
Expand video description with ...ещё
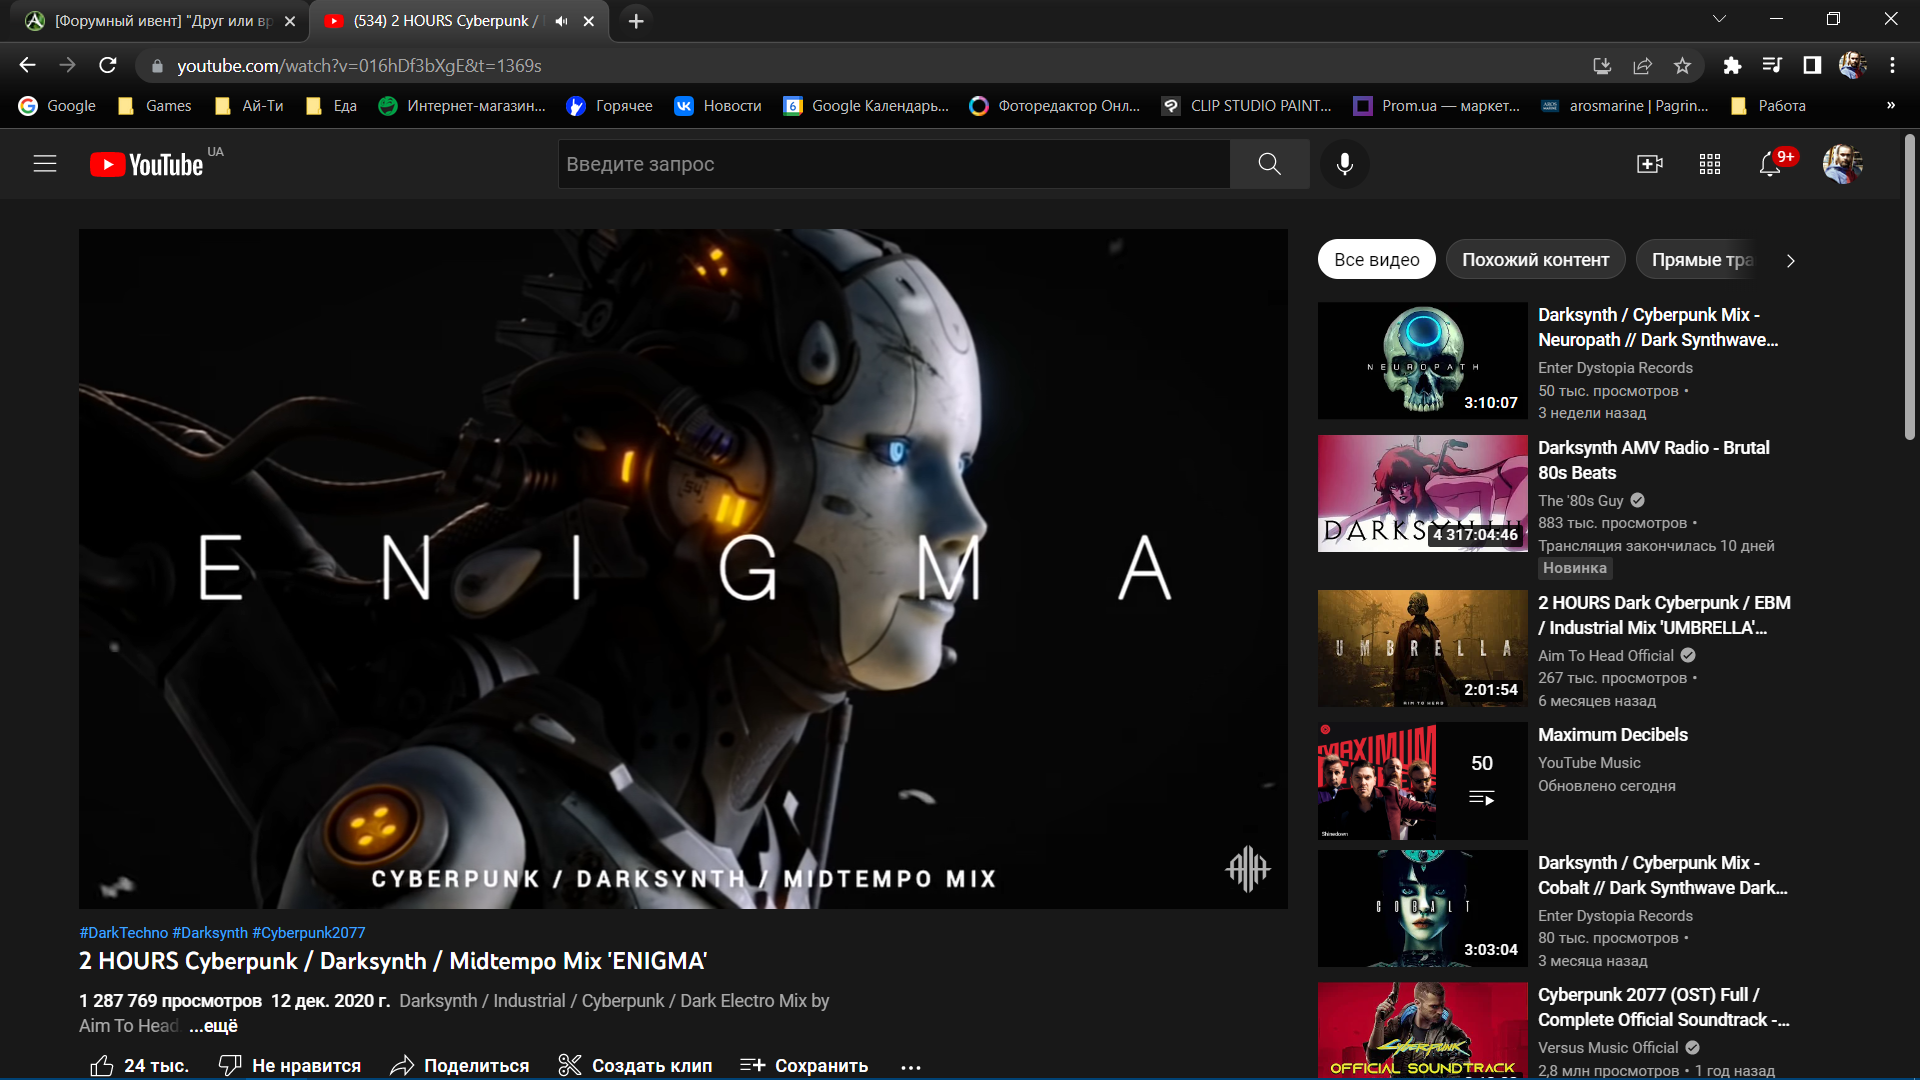[x=213, y=1026]
